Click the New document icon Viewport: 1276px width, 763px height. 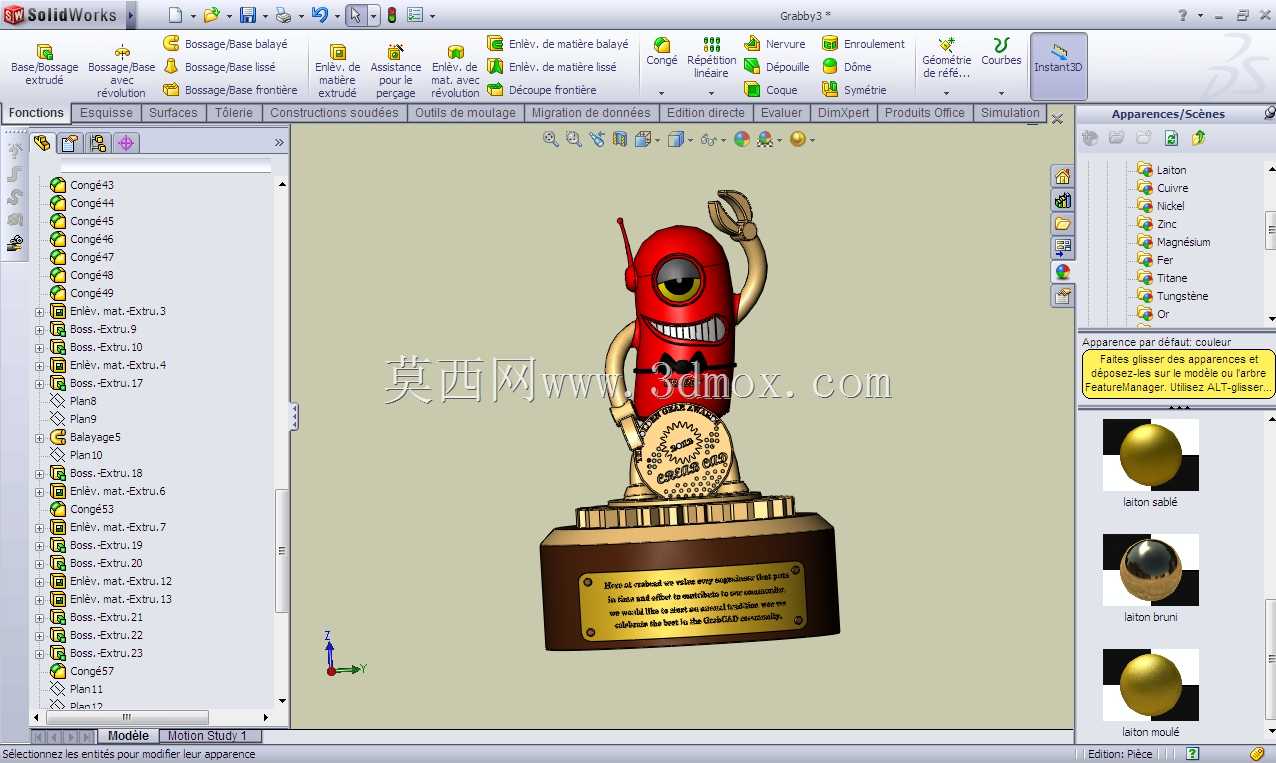[175, 16]
